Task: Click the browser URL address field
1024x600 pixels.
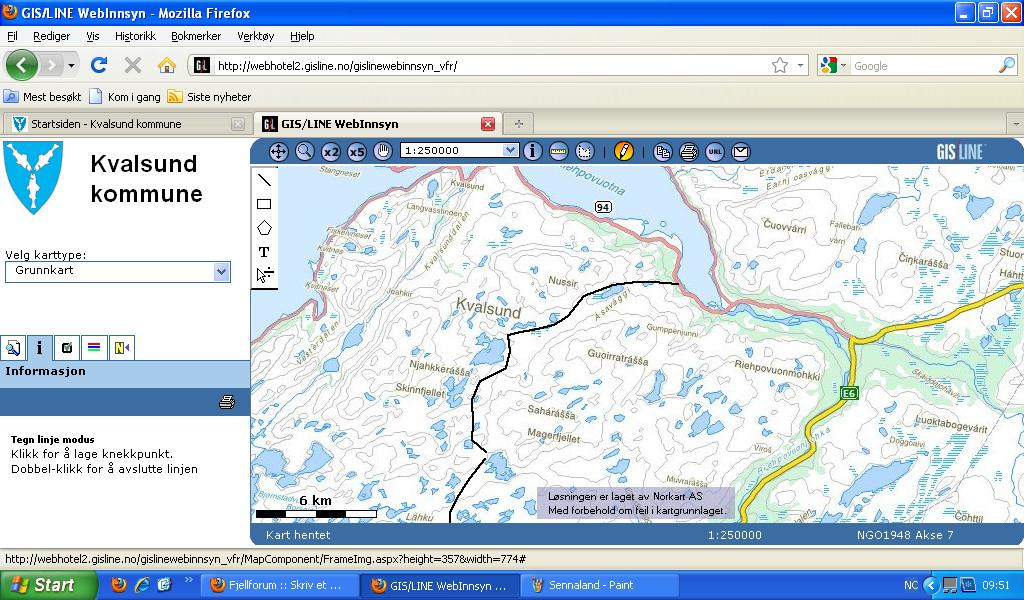Action: coord(490,66)
